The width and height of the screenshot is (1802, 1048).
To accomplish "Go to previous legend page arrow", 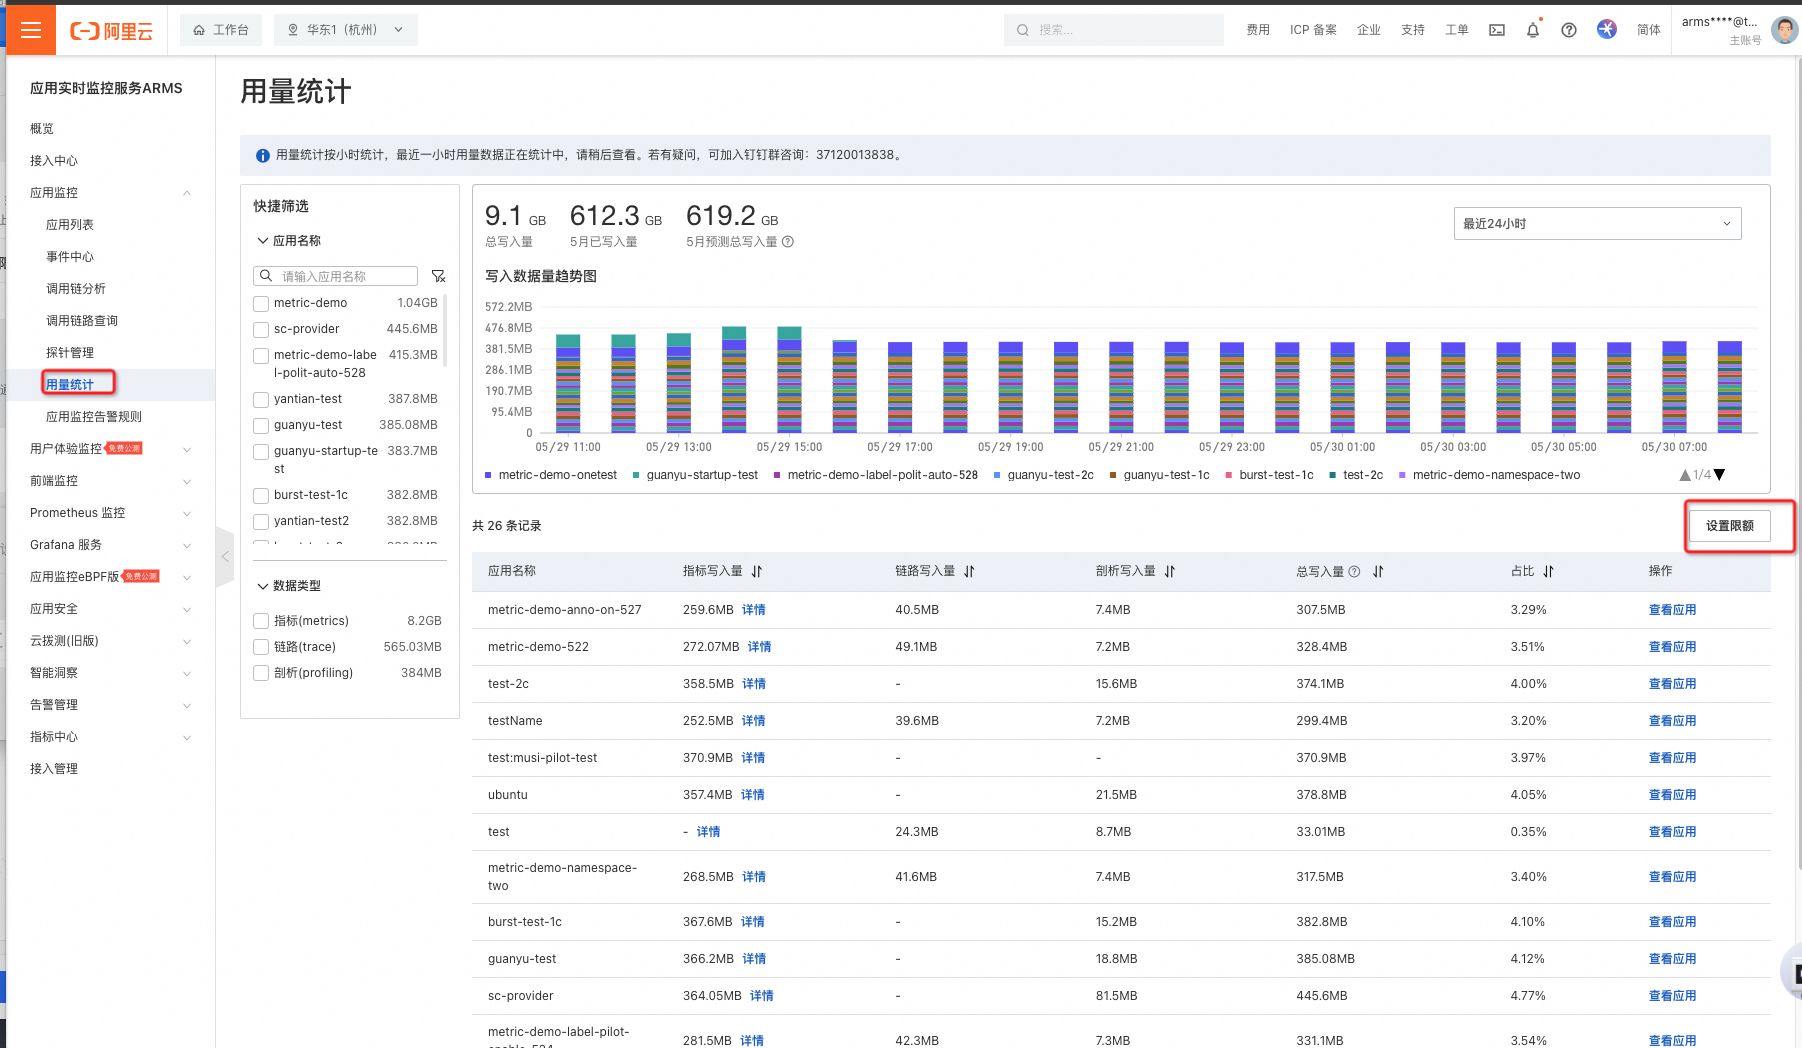I will click(1685, 475).
